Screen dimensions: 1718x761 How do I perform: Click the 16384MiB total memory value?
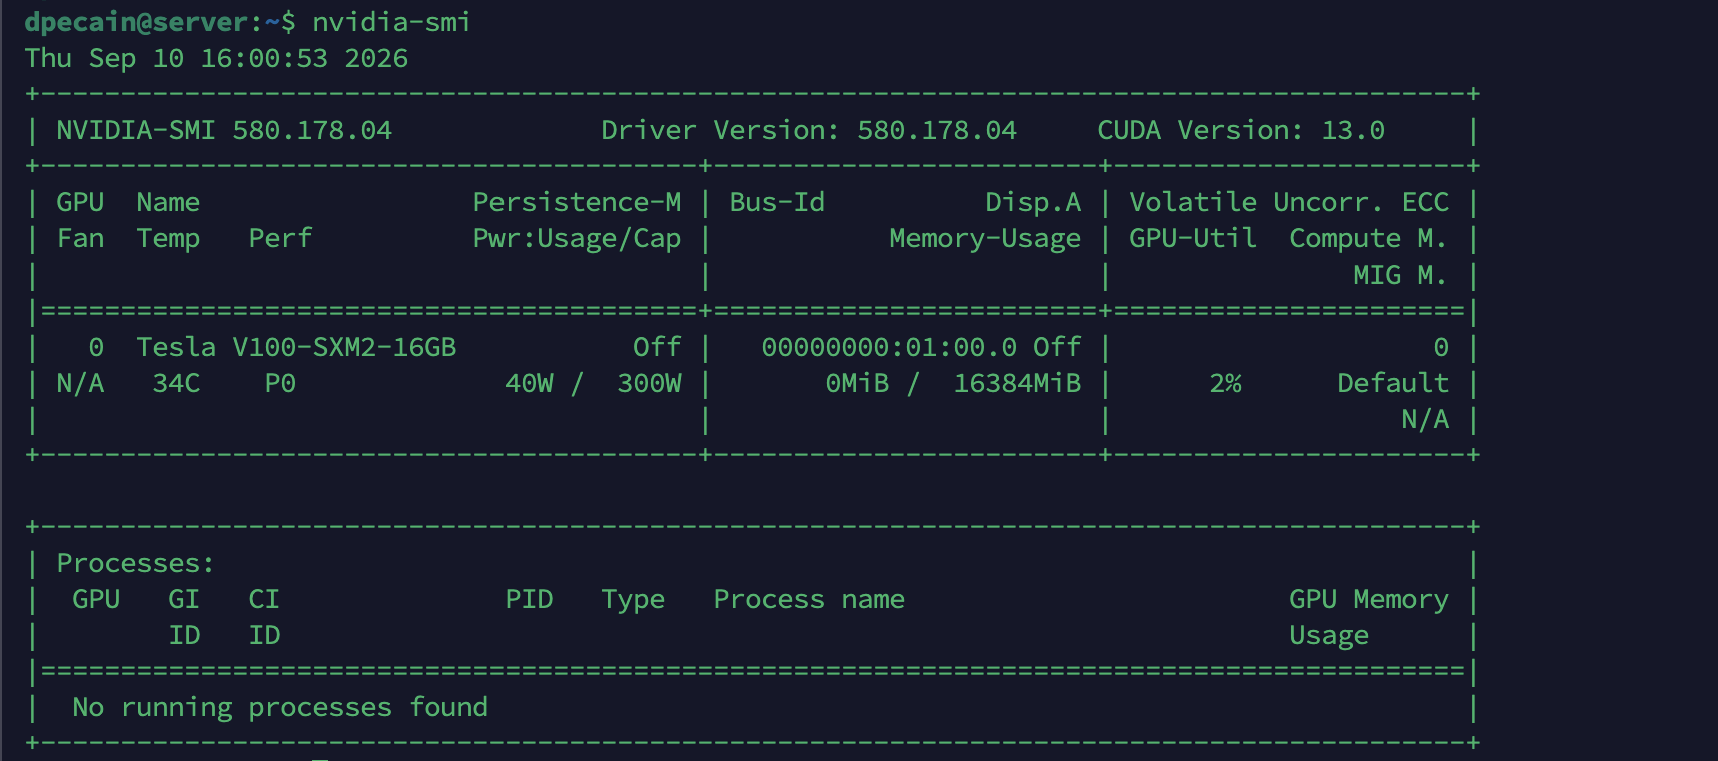pos(1017,383)
